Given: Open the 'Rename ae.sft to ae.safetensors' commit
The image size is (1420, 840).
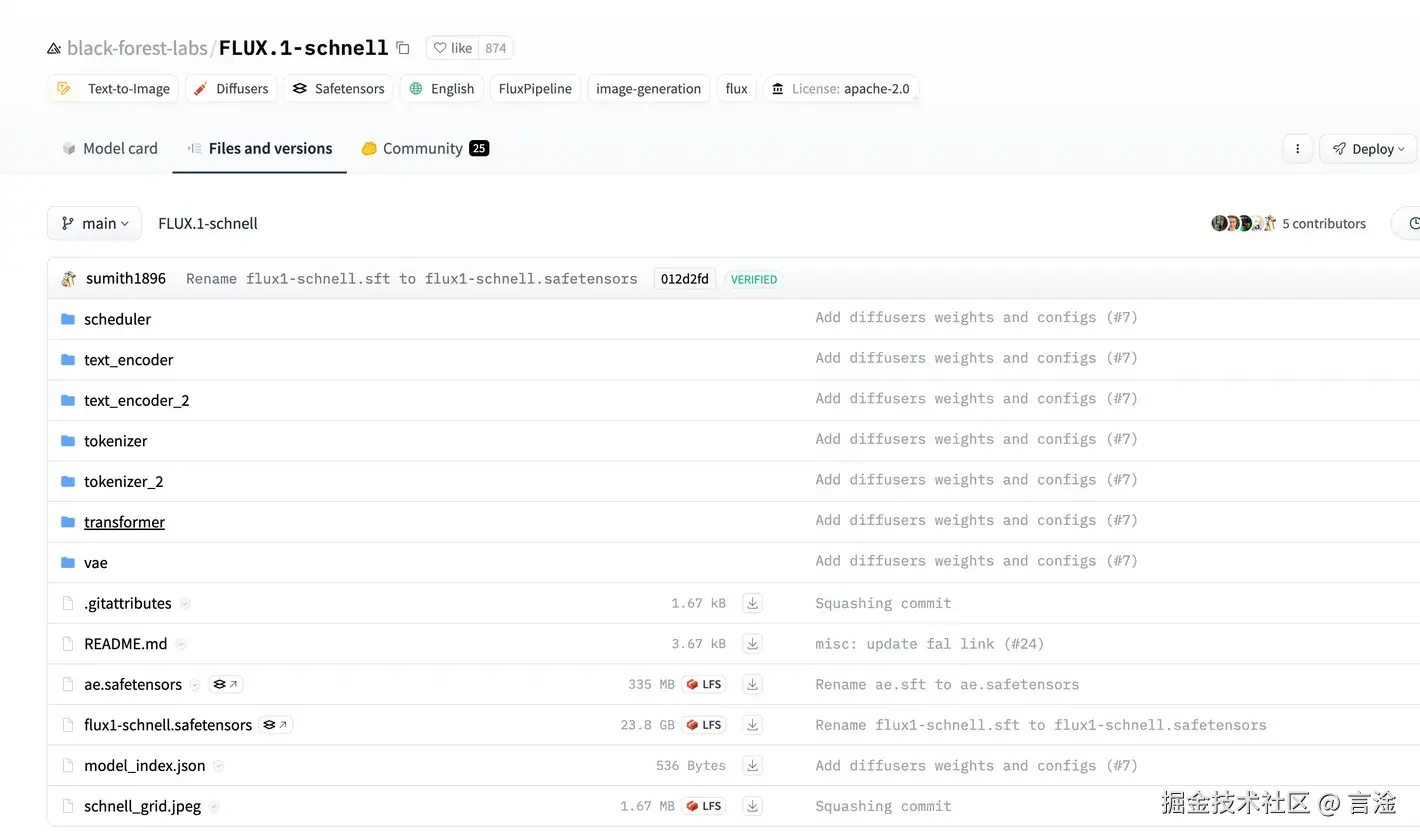Looking at the screenshot, I should point(947,685).
